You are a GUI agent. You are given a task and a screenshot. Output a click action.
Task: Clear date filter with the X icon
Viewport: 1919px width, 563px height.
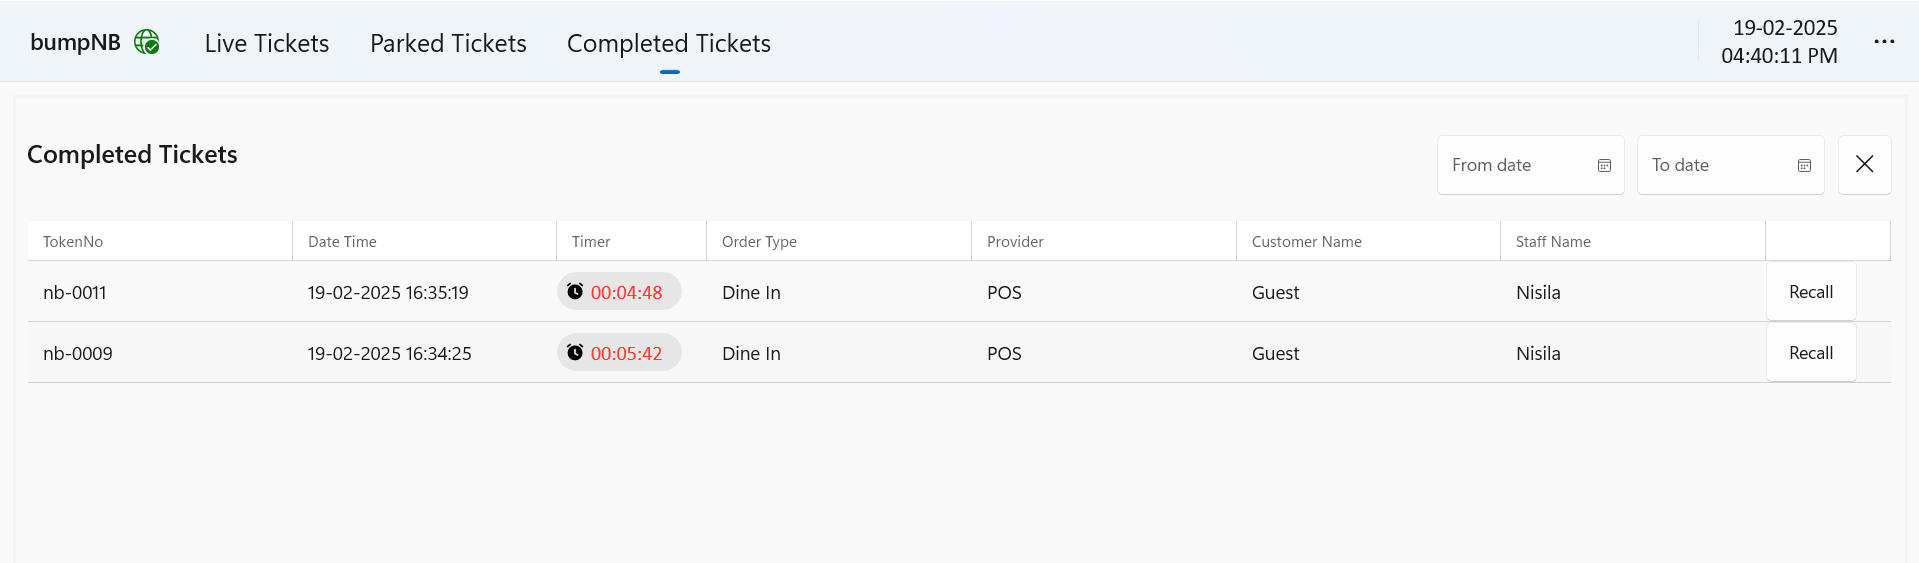tap(1864, 165)
